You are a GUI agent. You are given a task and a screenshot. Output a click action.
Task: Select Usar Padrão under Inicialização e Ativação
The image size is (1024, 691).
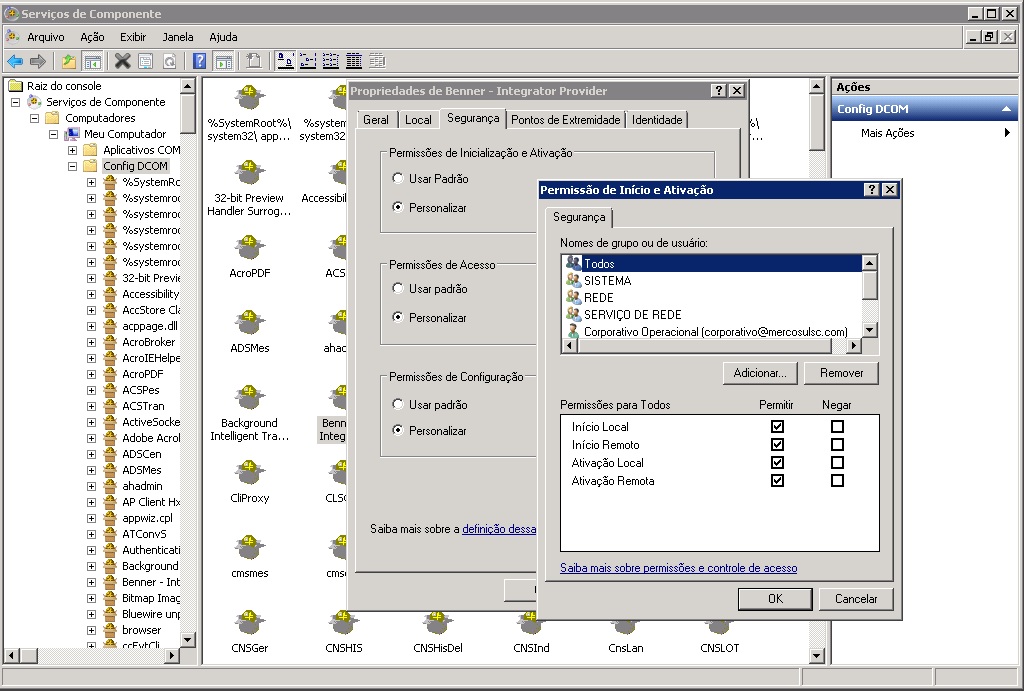(x=398, y=179)
